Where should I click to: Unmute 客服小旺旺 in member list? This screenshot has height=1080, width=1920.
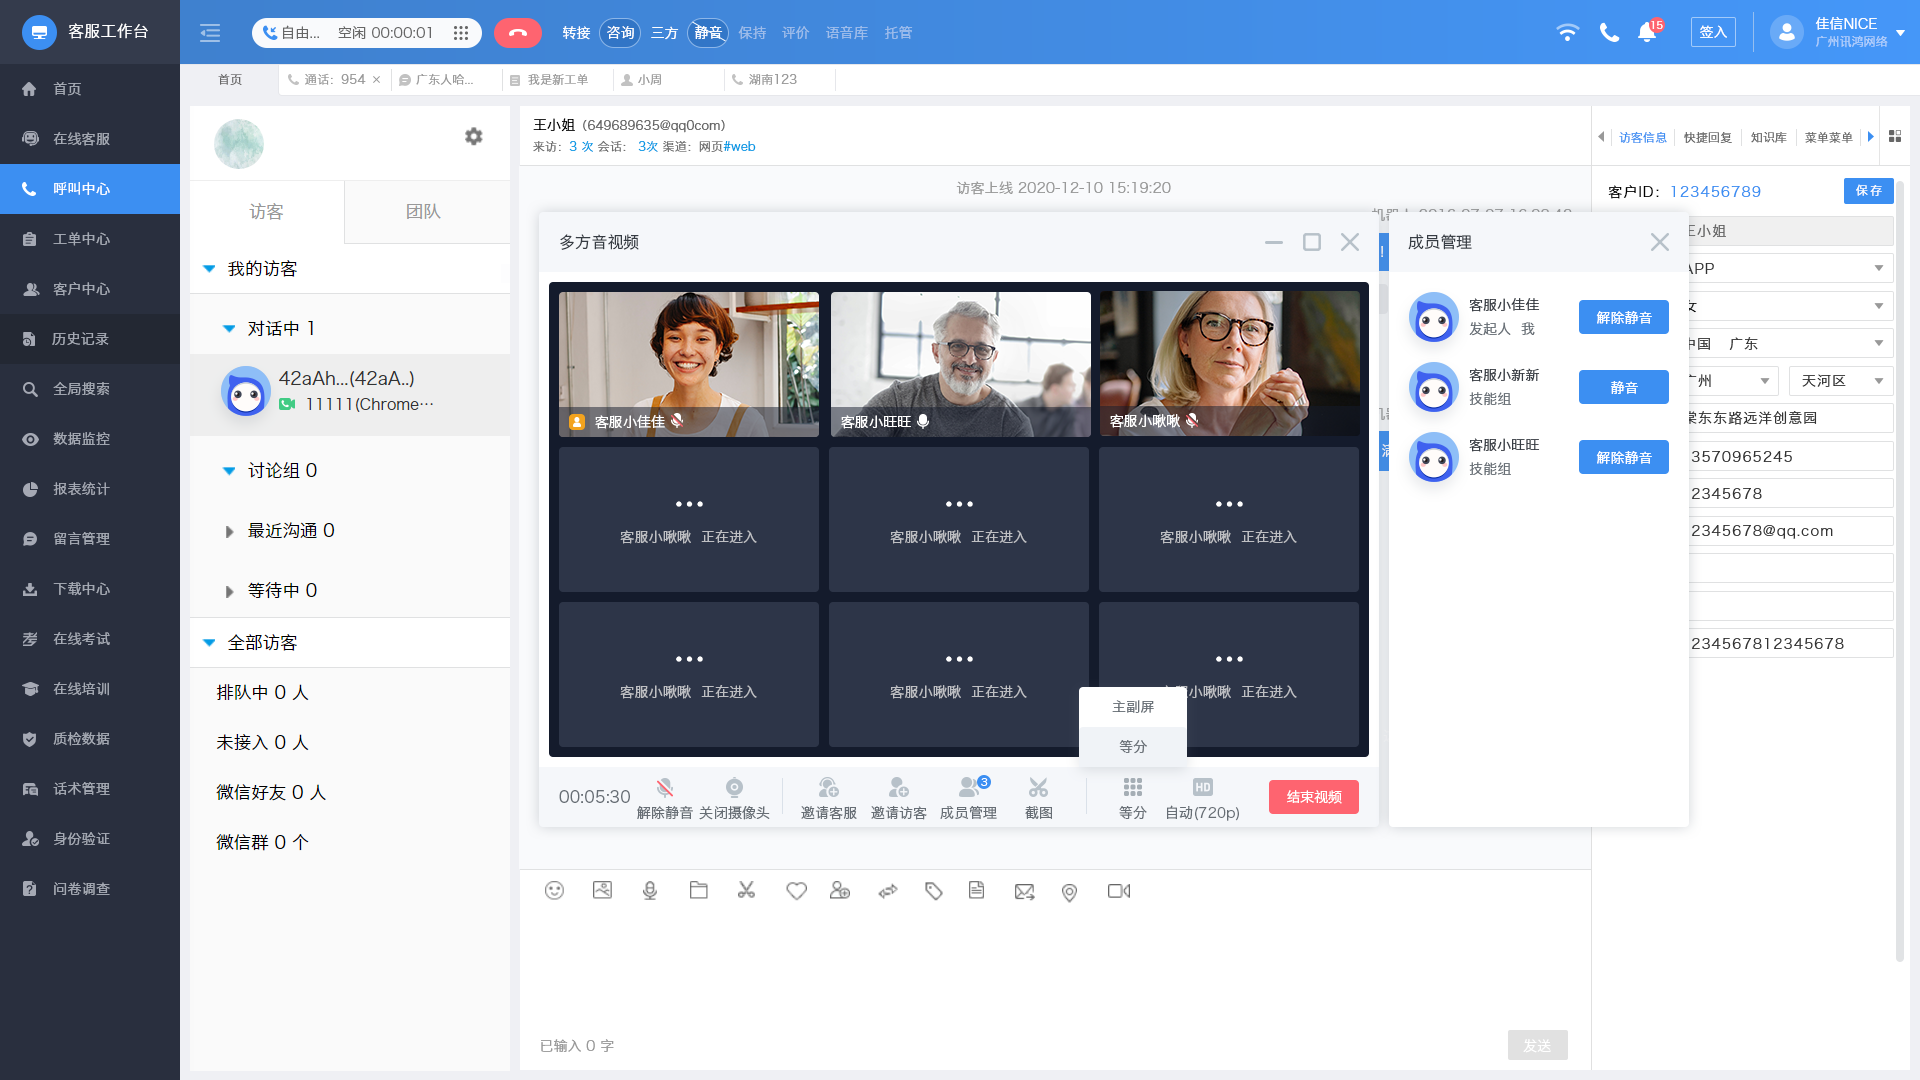(x=1623, y=457)
